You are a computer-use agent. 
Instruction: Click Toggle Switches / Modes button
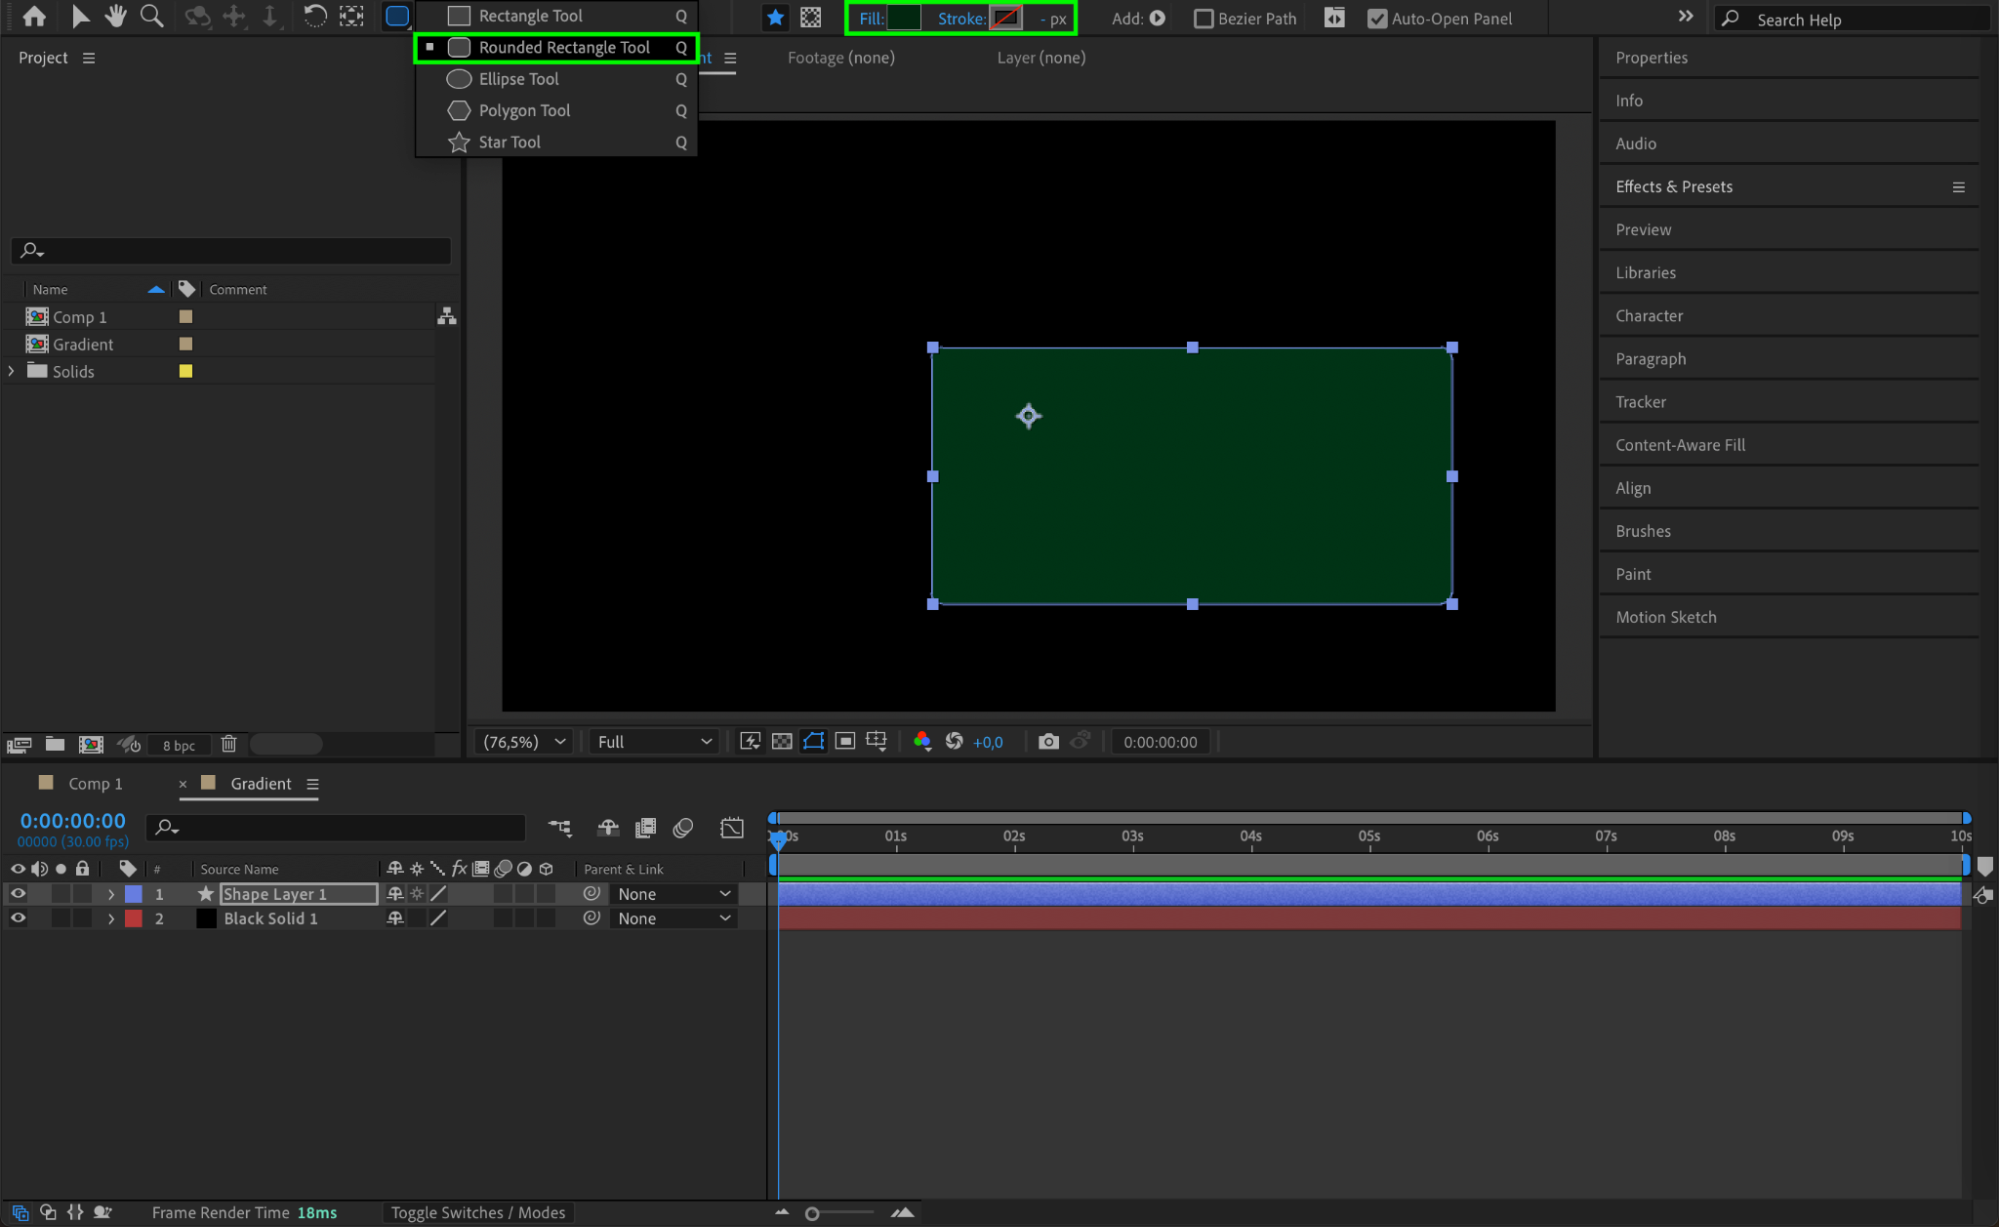click(477, 1212)
